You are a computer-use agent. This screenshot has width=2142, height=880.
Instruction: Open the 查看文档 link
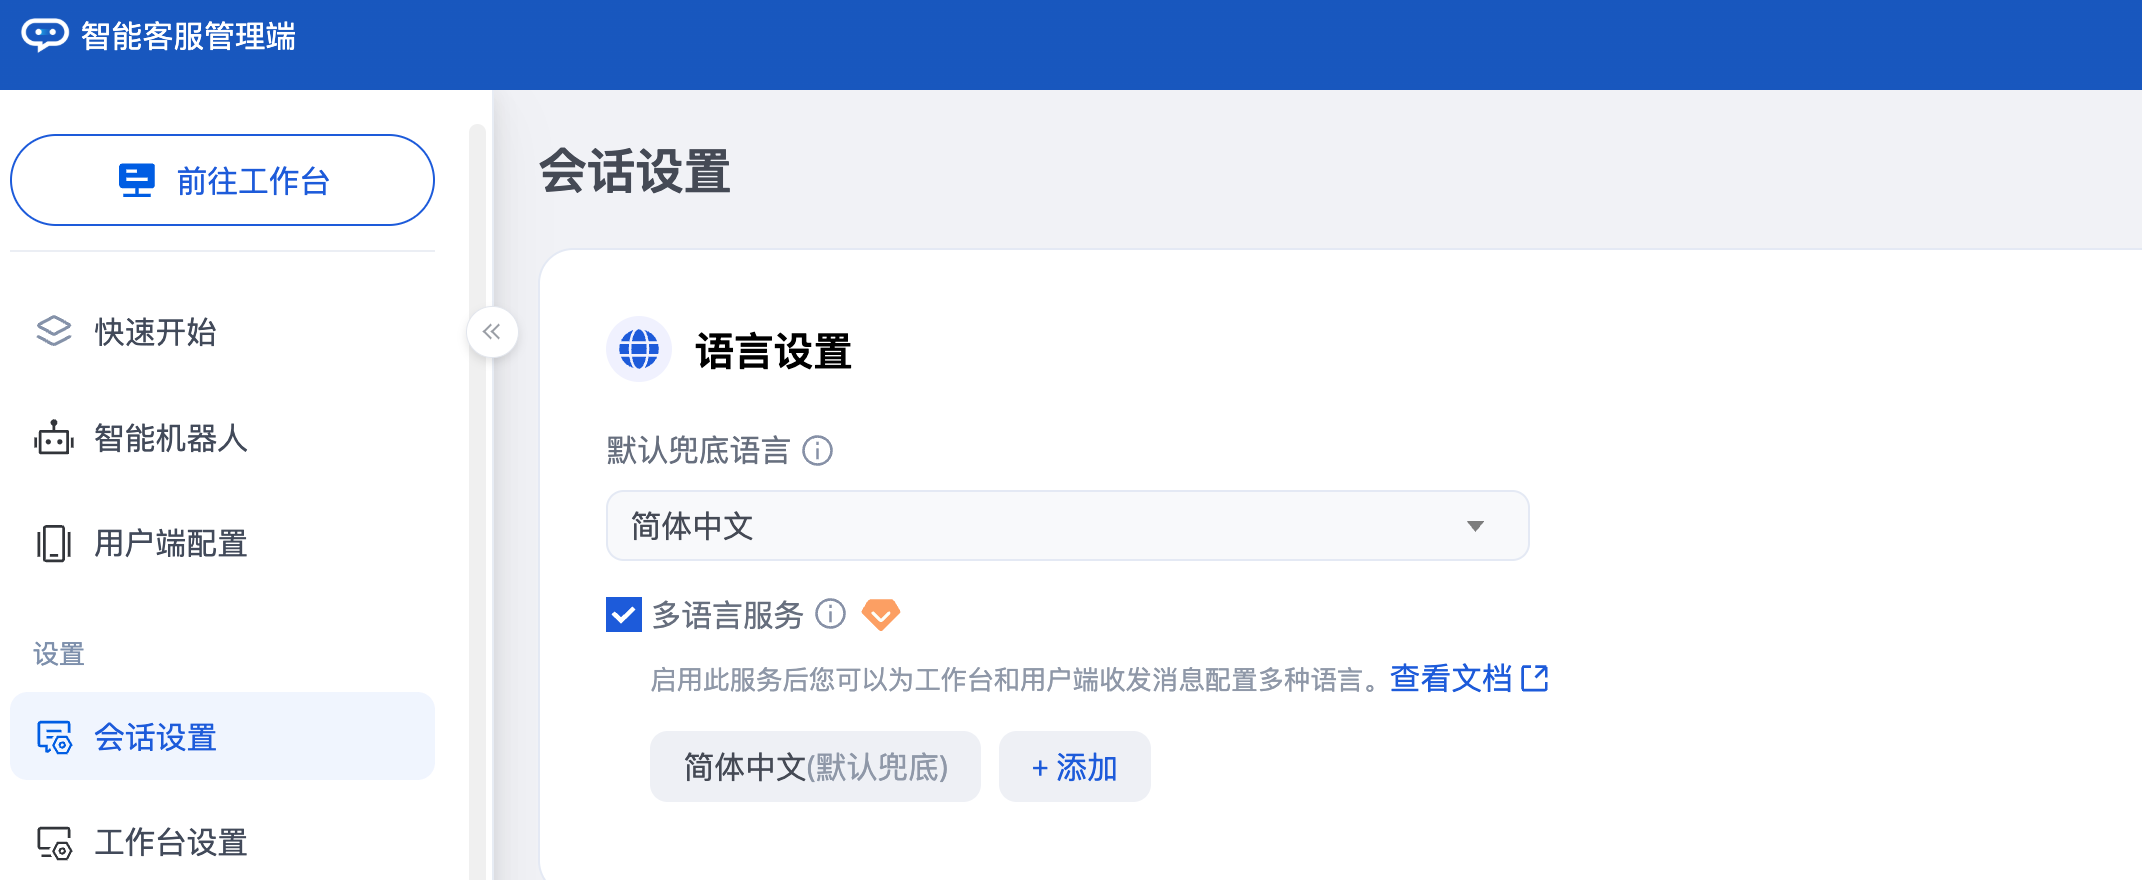[x=1468, y=679]
